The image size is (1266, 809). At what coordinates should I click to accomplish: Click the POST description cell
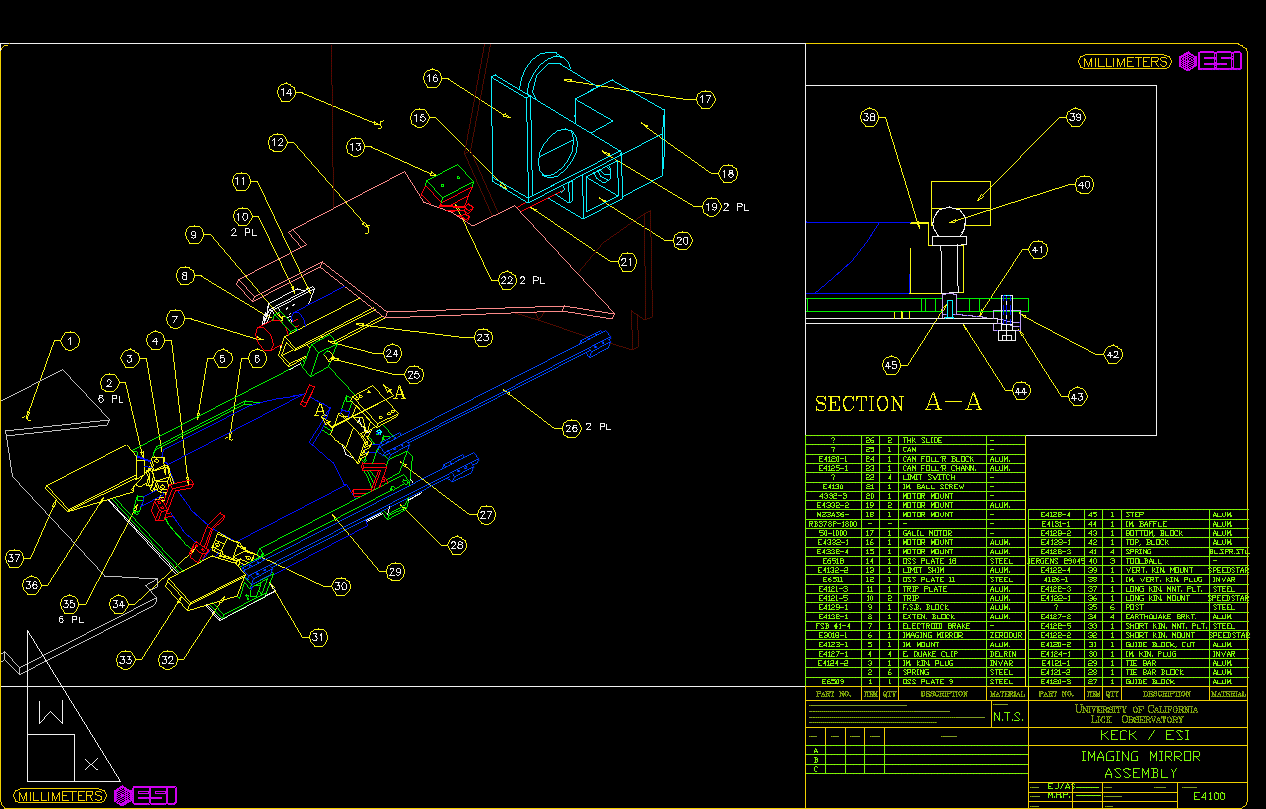pyautogui.click(x=1134, y=607)
